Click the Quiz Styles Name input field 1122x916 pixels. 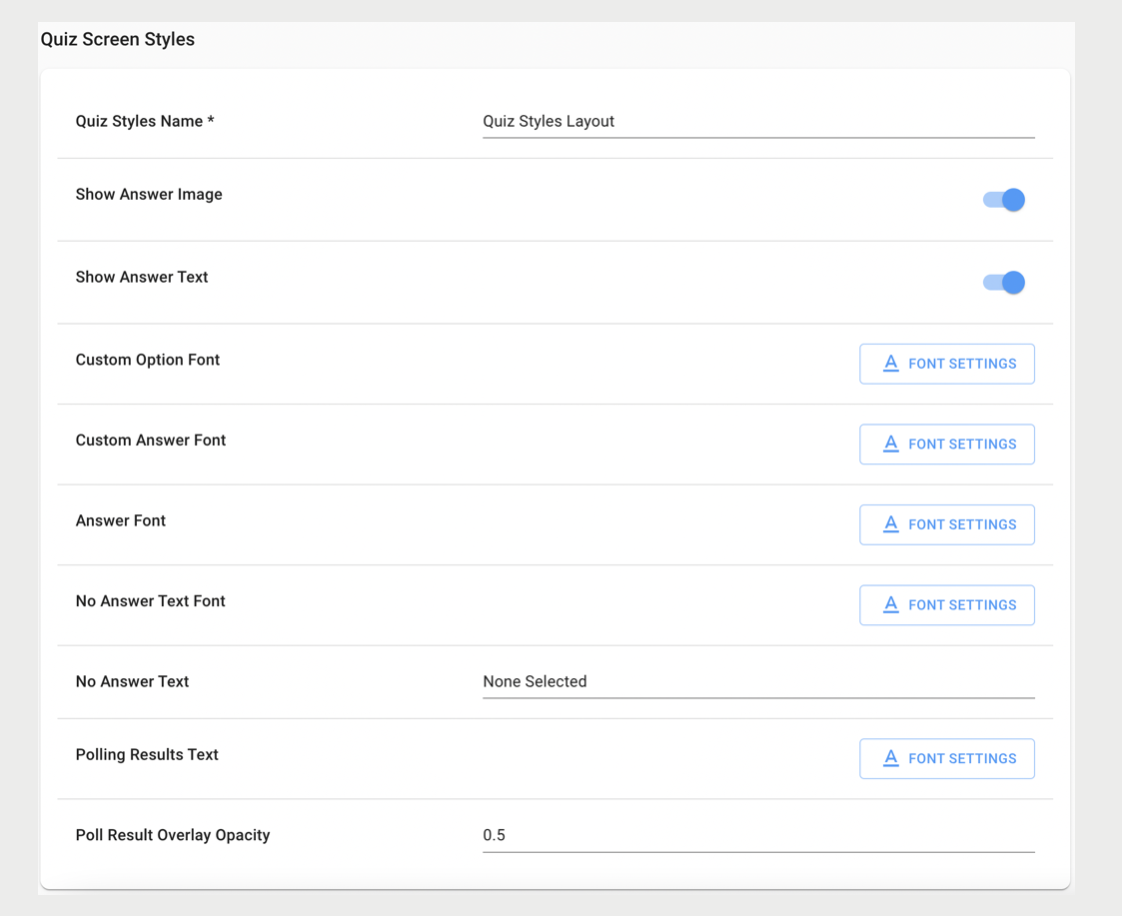758,122
